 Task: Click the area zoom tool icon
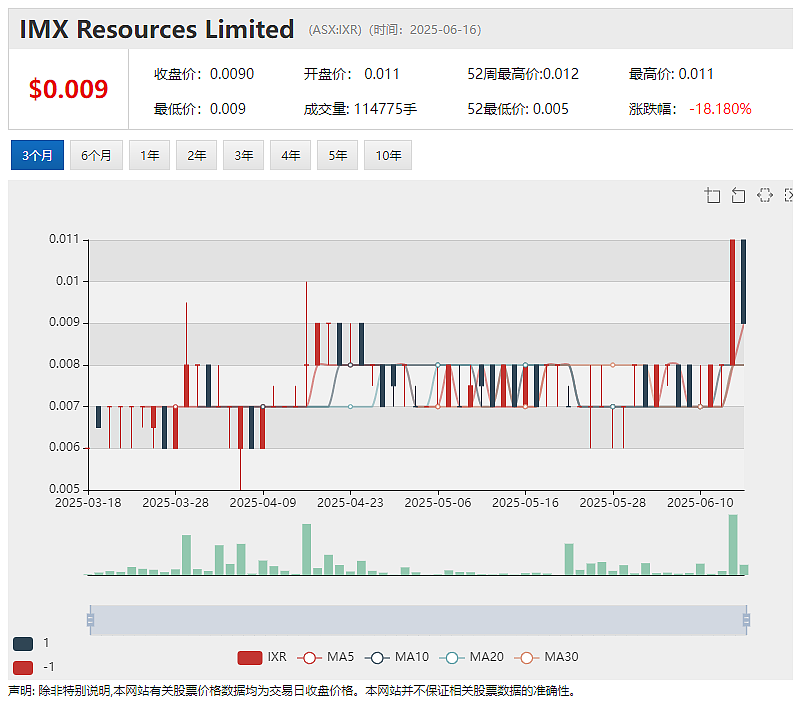tap(712, 195)
